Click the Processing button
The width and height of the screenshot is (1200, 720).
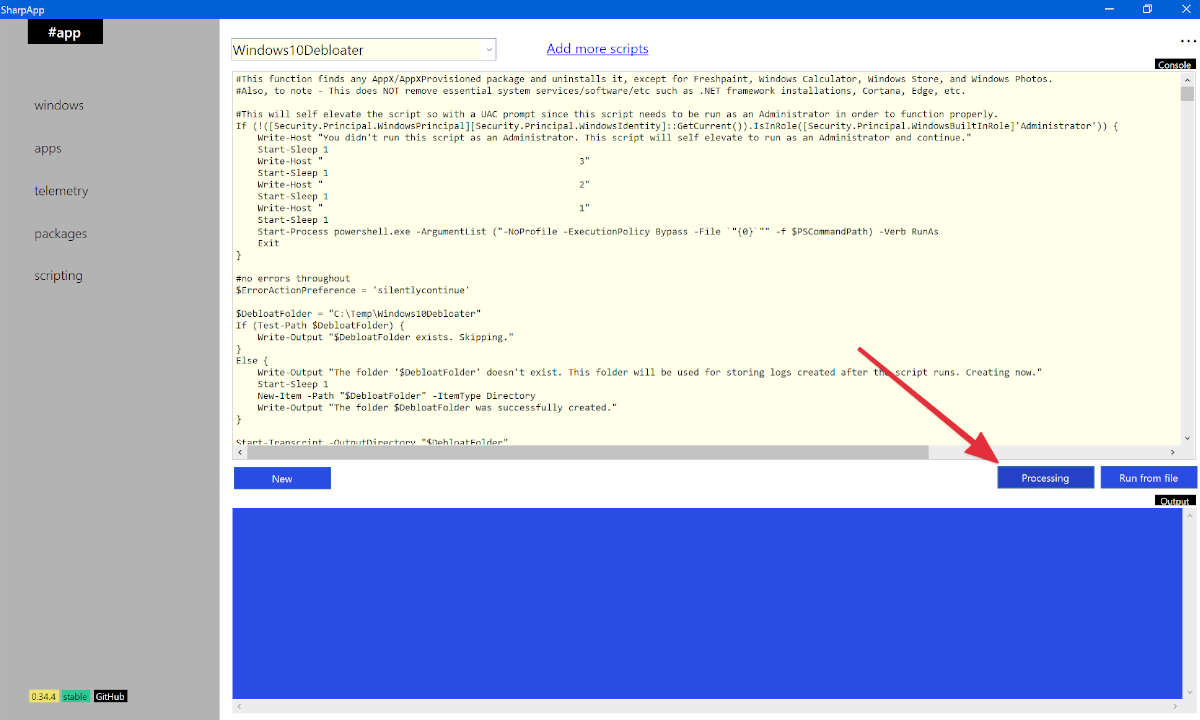point(1045,478)
